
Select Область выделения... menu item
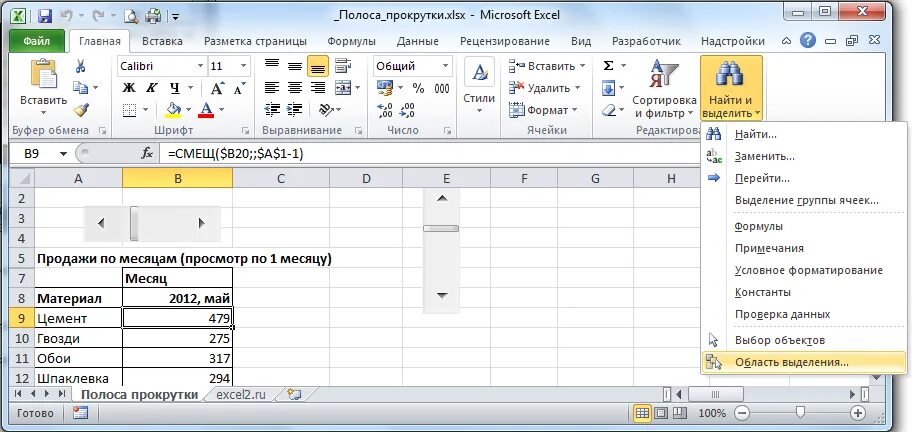tap(804, 362)
